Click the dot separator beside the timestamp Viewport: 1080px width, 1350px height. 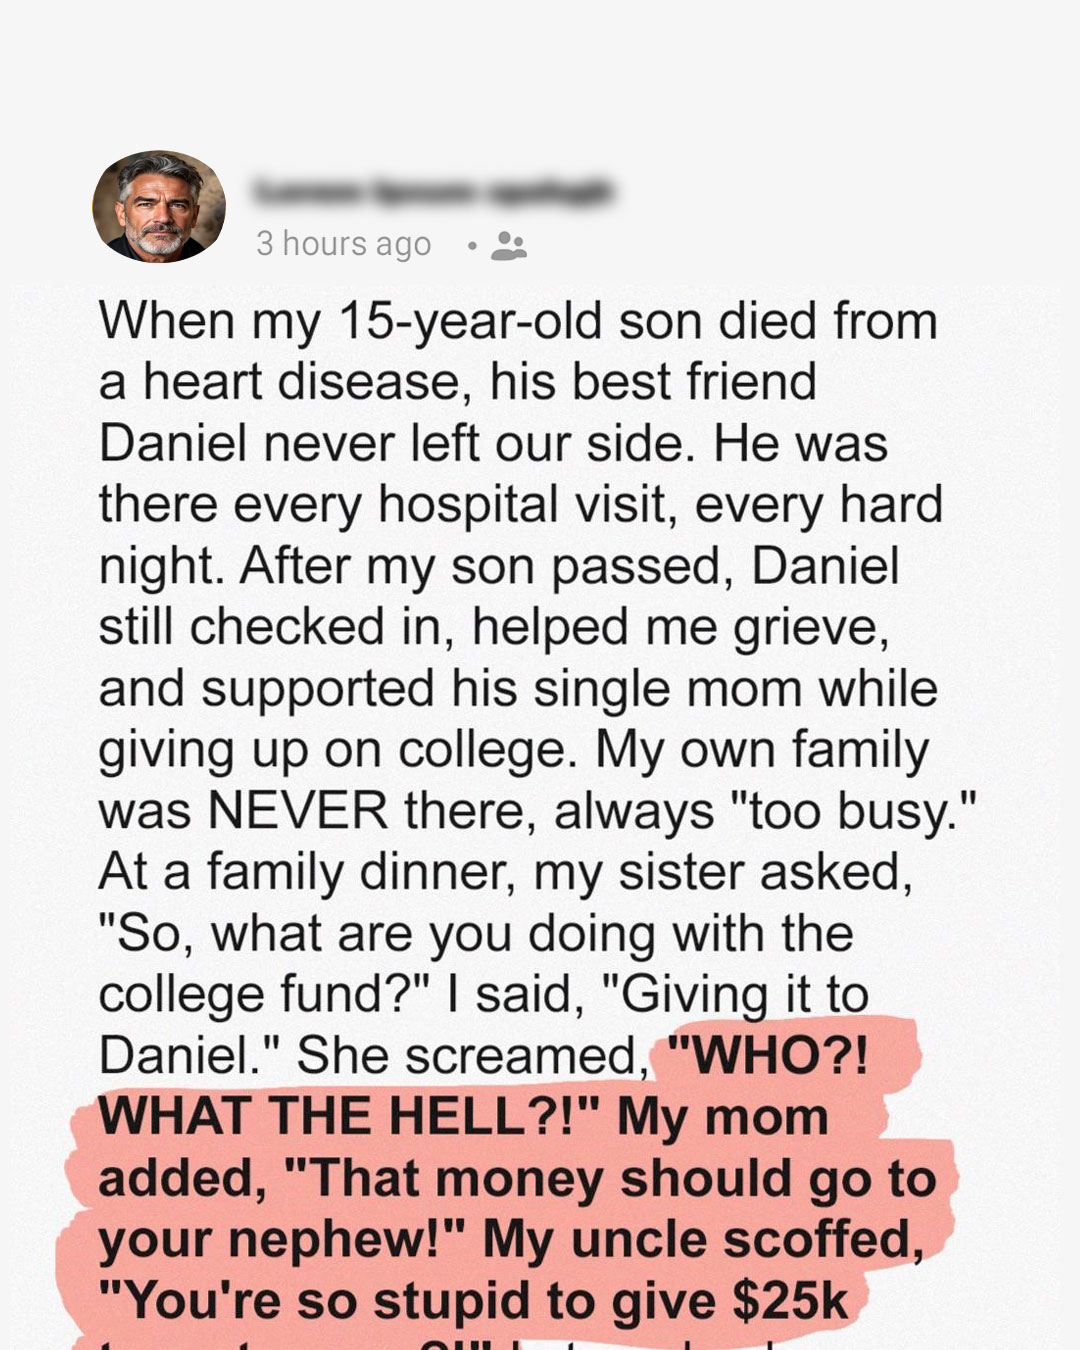[472, 245]
